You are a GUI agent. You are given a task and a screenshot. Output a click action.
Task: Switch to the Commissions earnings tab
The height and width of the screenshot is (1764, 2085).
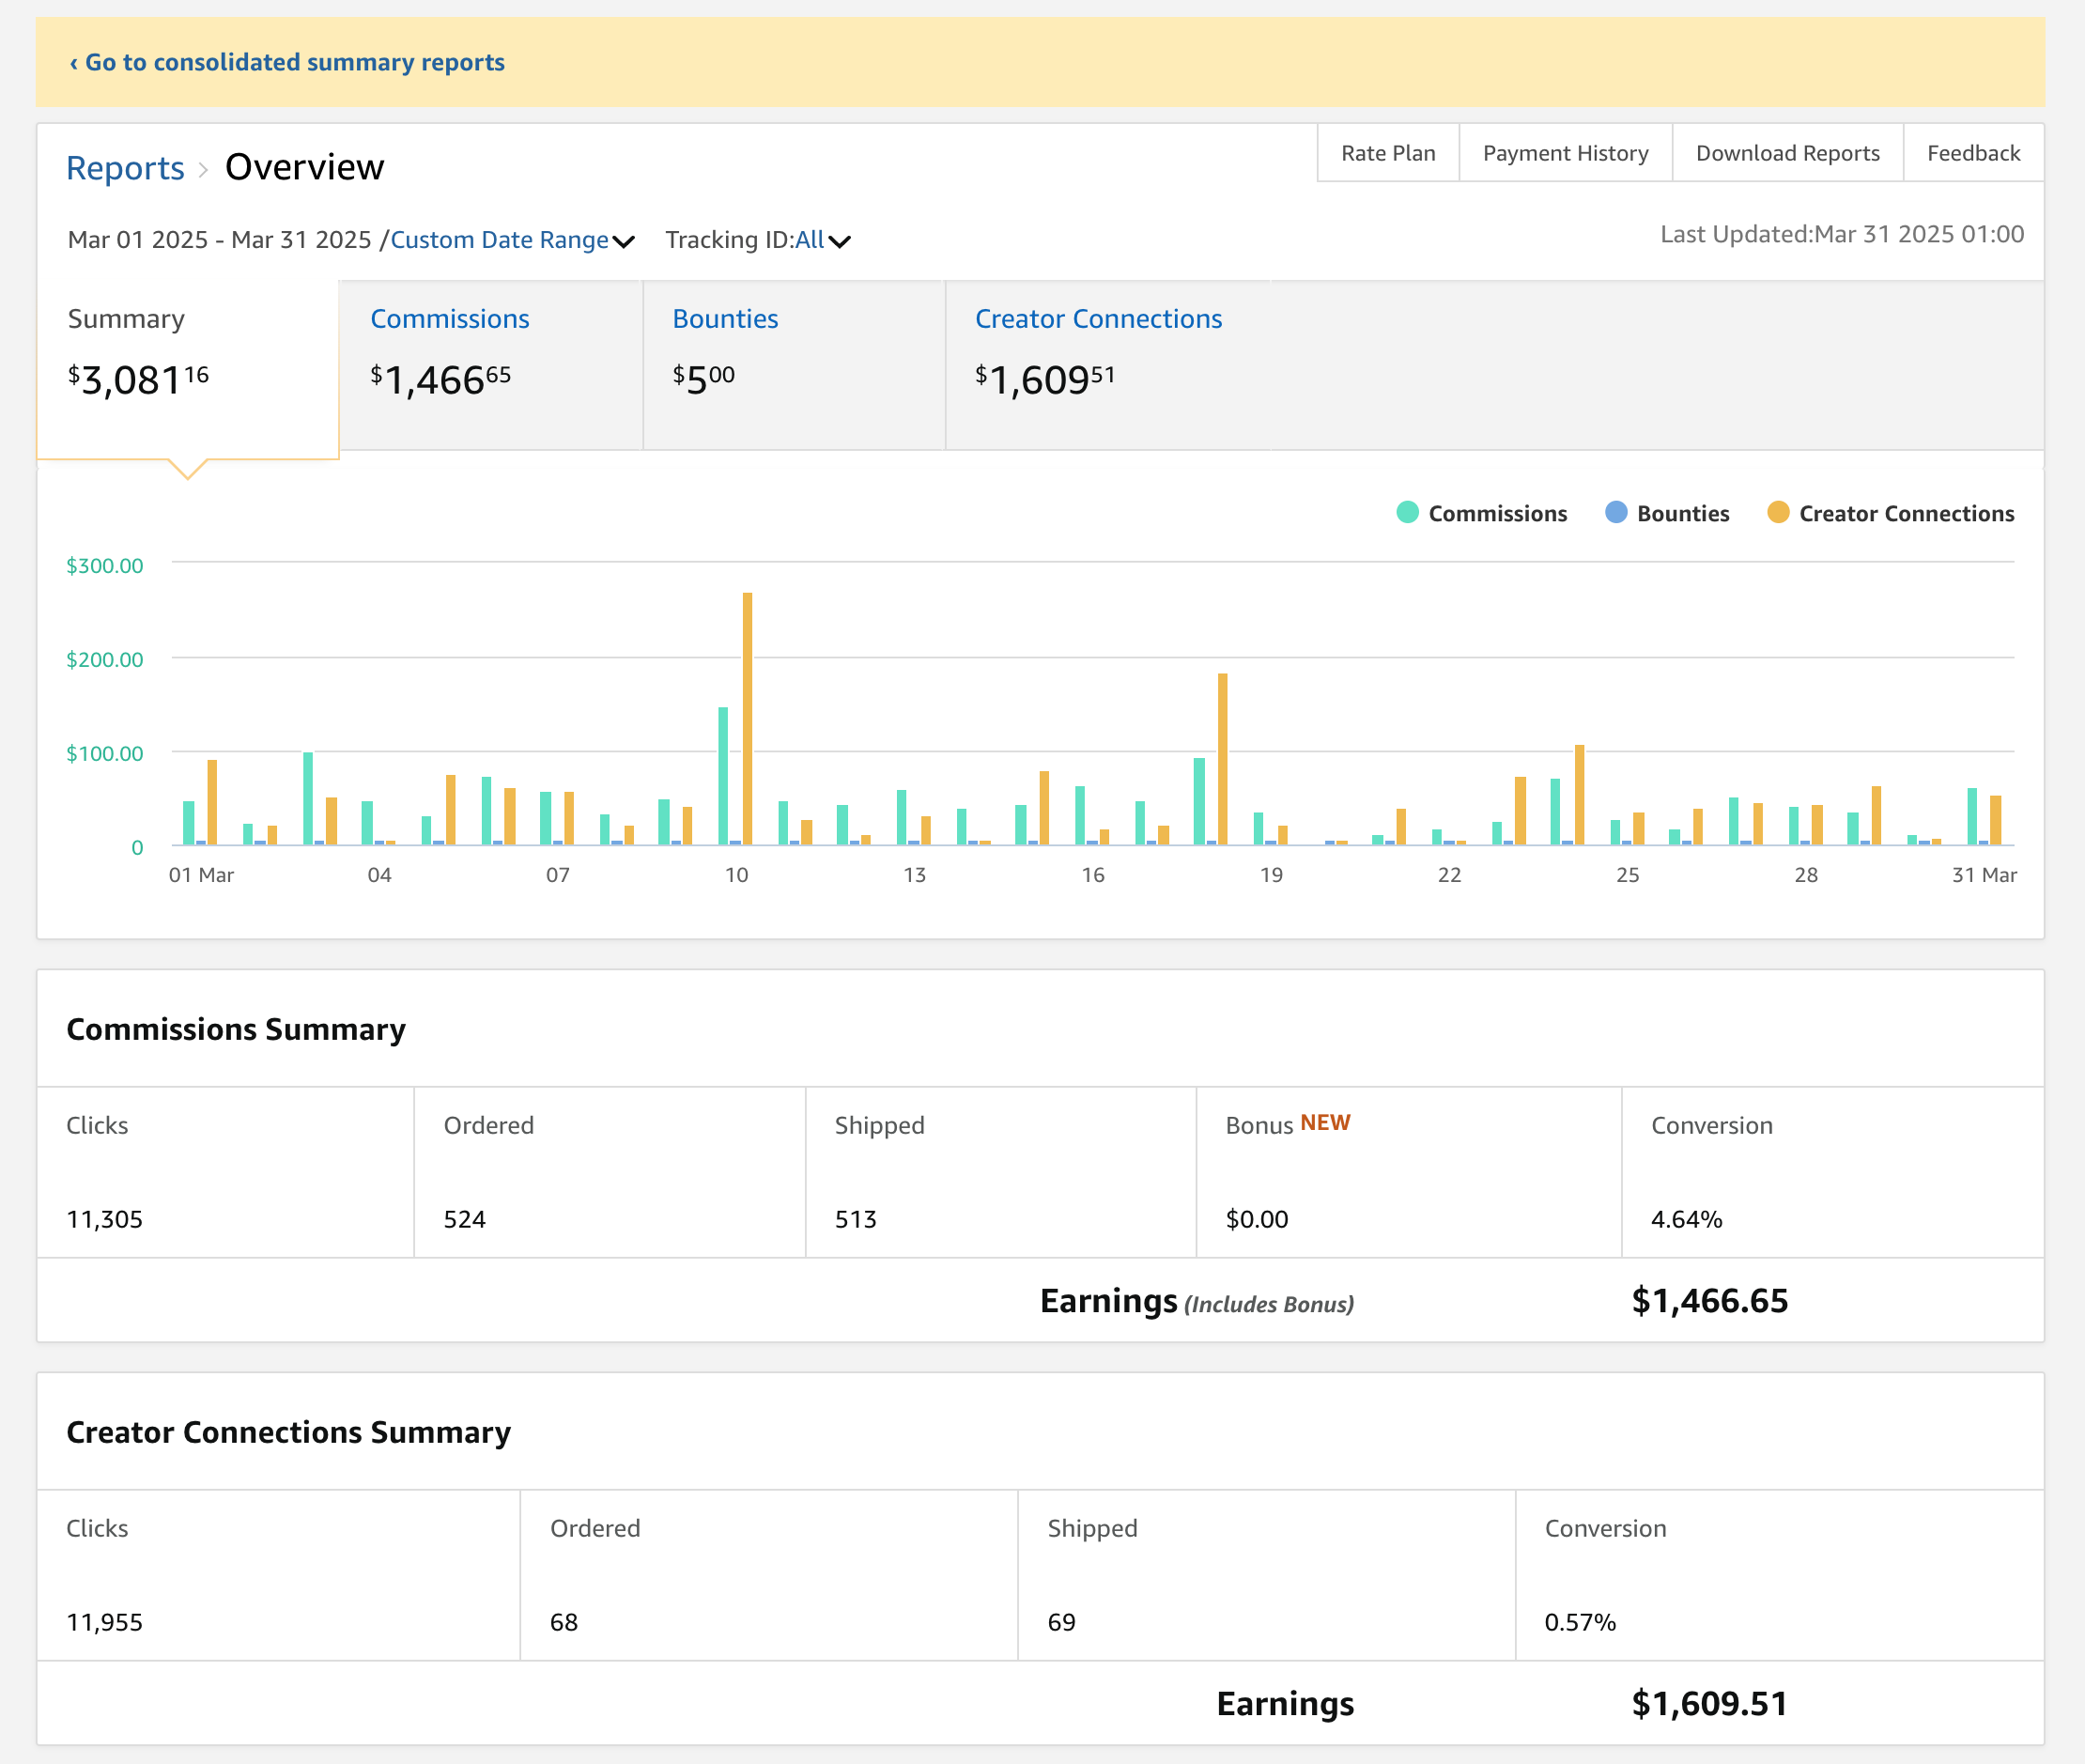coord(449,319)
